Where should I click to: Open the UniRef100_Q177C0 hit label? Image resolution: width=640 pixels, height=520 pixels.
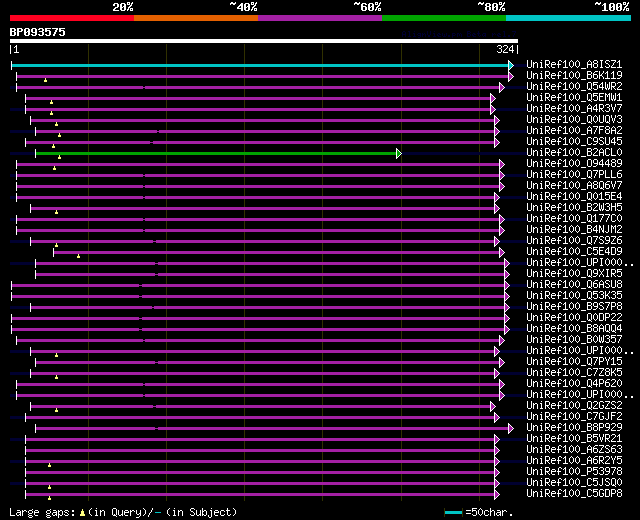(574, 218)
